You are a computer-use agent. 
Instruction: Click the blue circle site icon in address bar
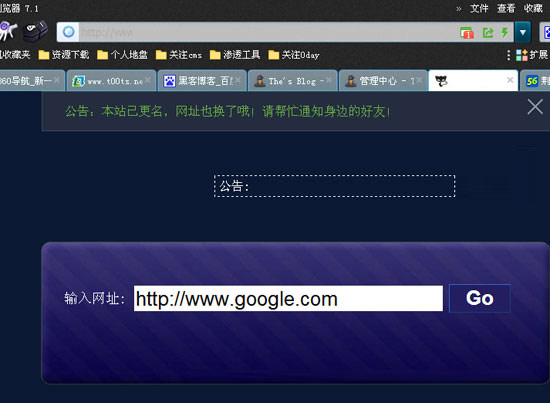(x=68, y=32)
